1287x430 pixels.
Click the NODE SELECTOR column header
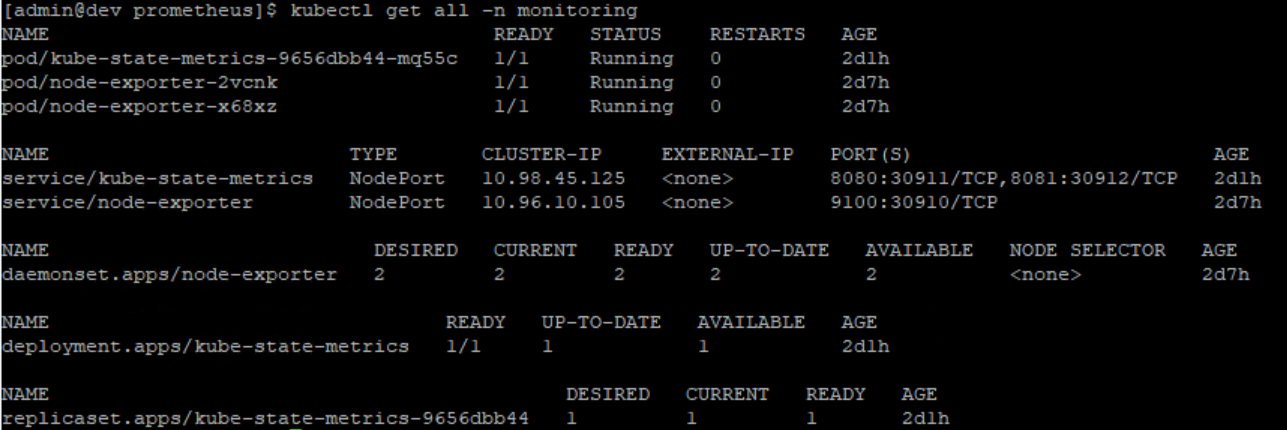tap(1087, 250)
